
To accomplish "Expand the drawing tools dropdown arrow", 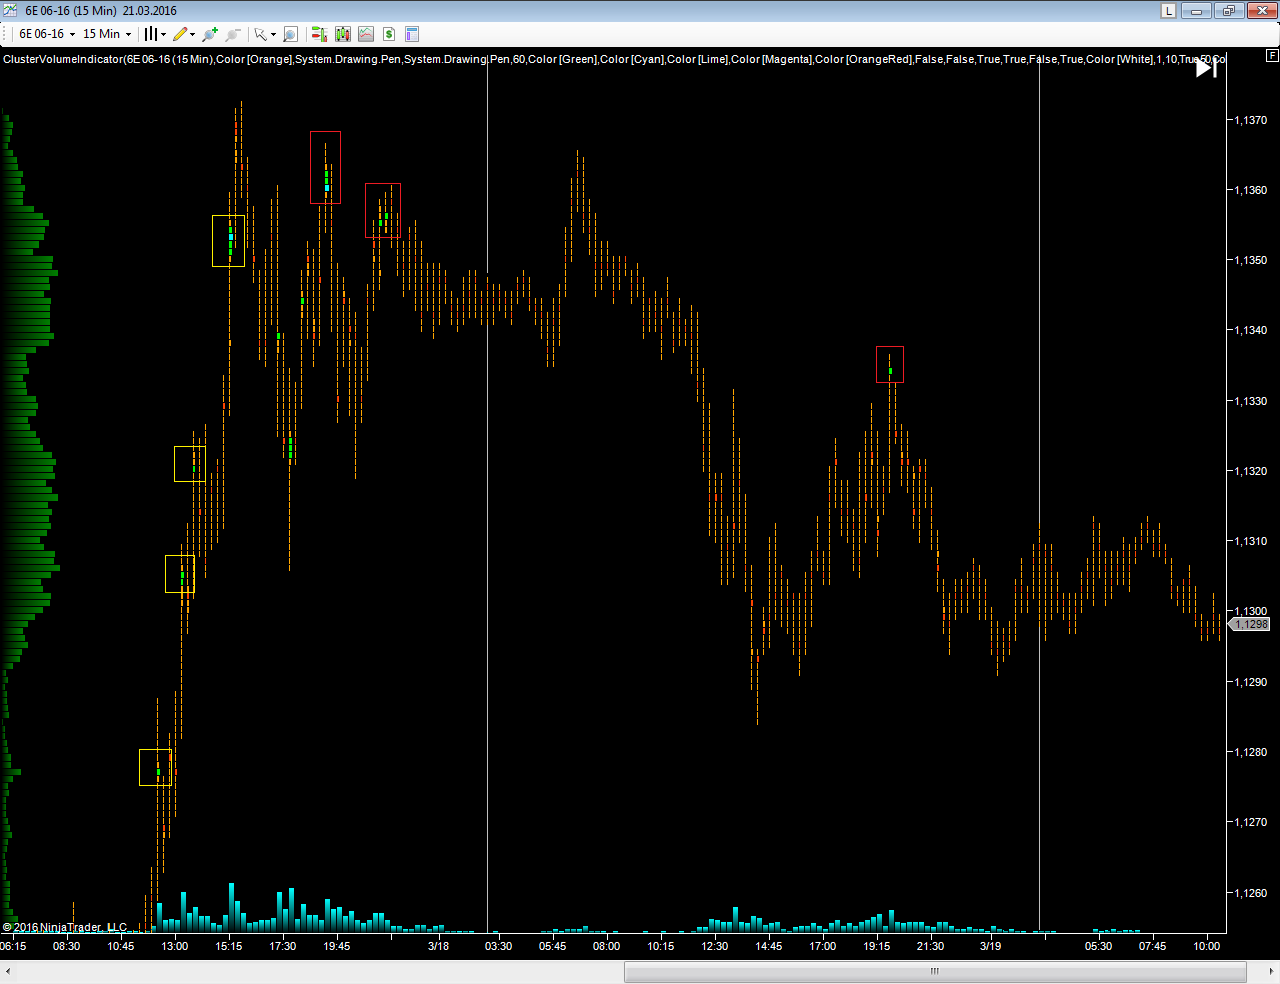I will [192, 34].
